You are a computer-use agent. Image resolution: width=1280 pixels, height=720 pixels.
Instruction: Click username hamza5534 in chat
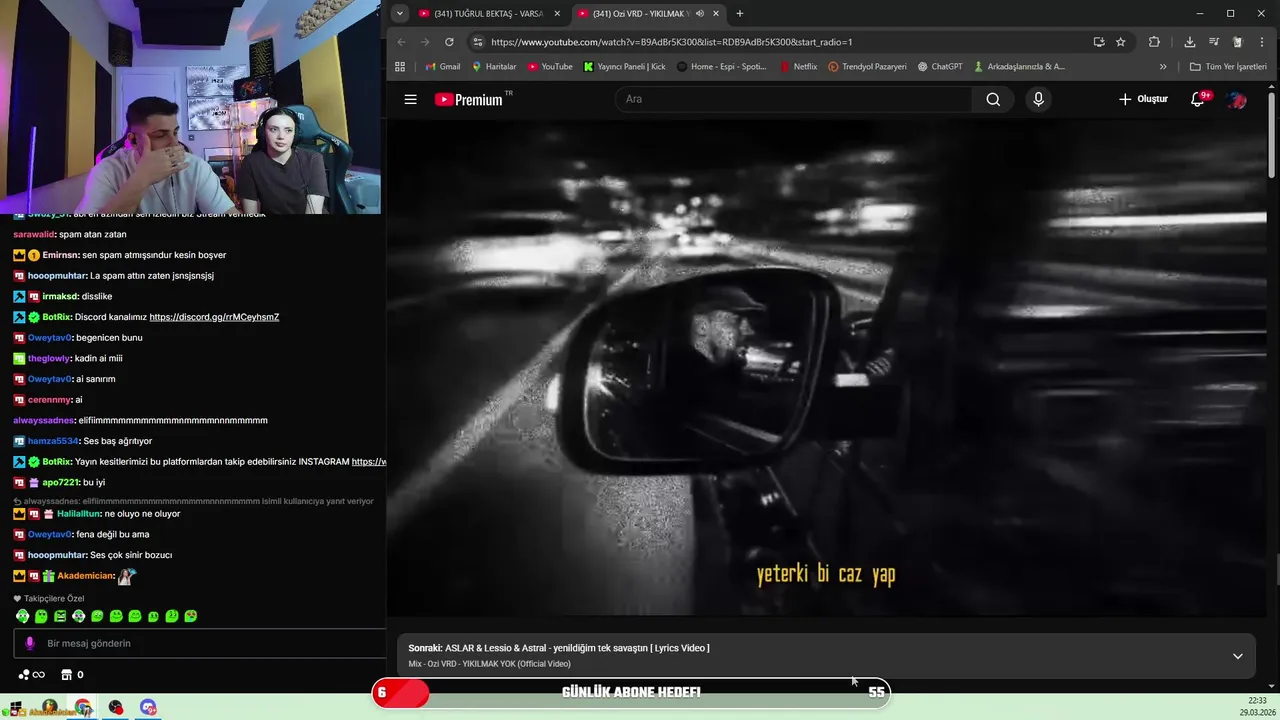click(53, 441)
